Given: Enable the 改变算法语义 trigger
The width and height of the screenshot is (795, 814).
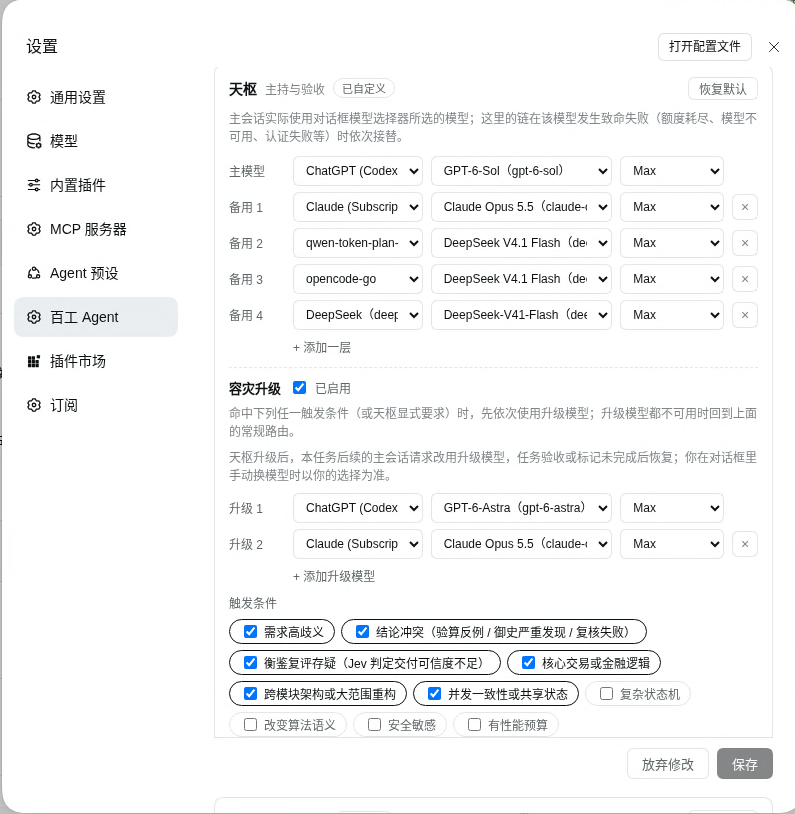Looking at the screenshot, I should [250, 725].
